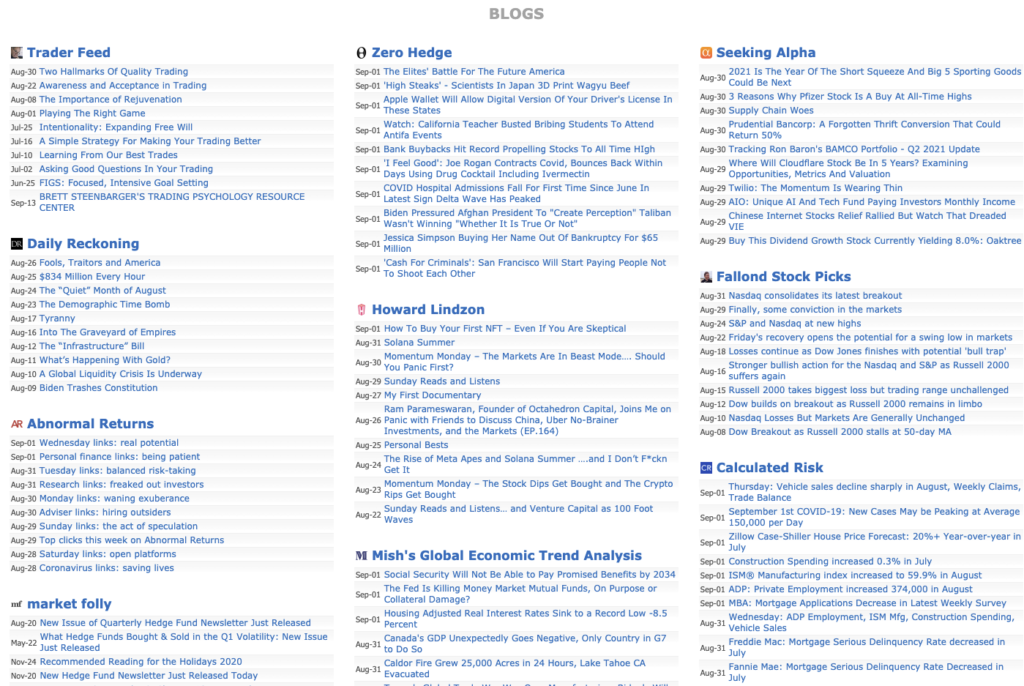Image resolution: width=1024 pixels, height=686 pixels.
Task: Open 'Wednesday links: real potential' post
Action: click(108, 443)
